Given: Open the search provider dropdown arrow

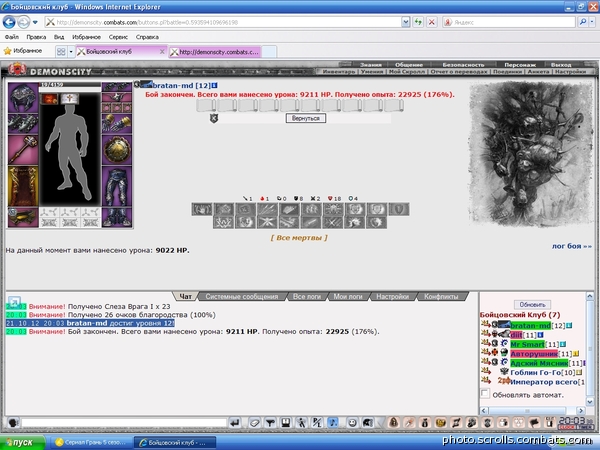Looking at the screenshot, I should [592, 22].
